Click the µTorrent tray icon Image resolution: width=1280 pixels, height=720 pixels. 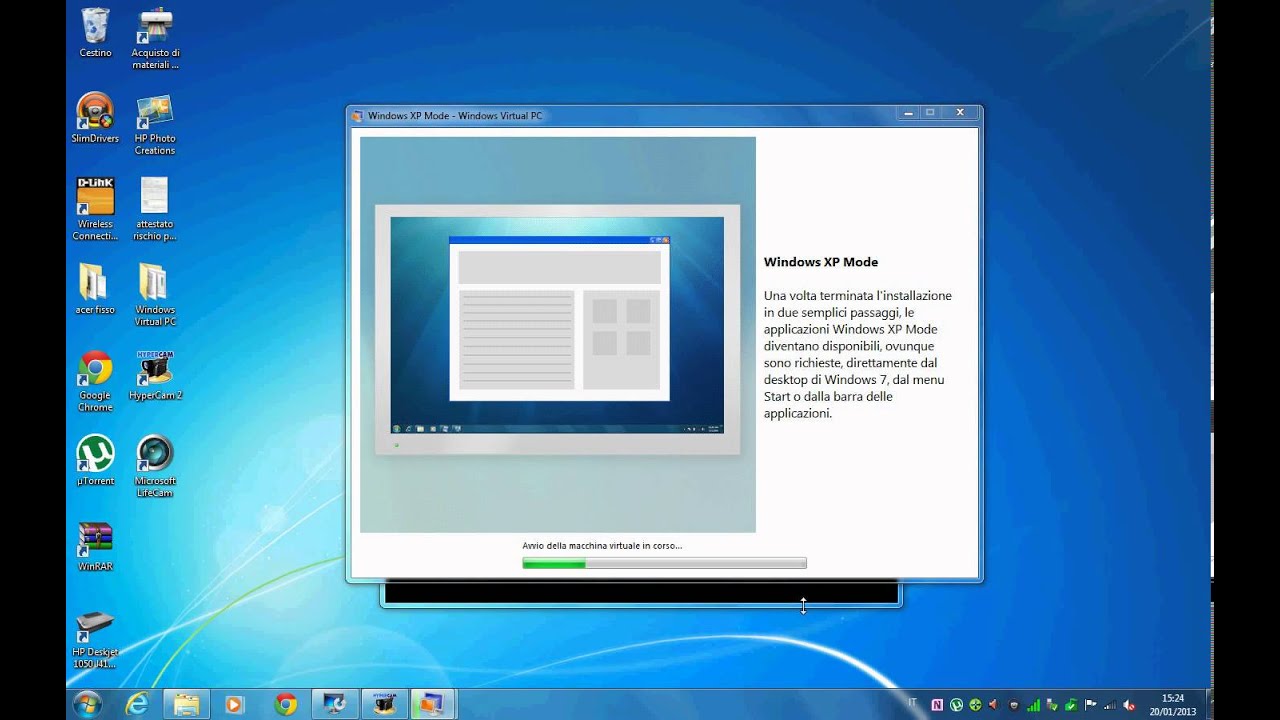[x=956, y=704]
